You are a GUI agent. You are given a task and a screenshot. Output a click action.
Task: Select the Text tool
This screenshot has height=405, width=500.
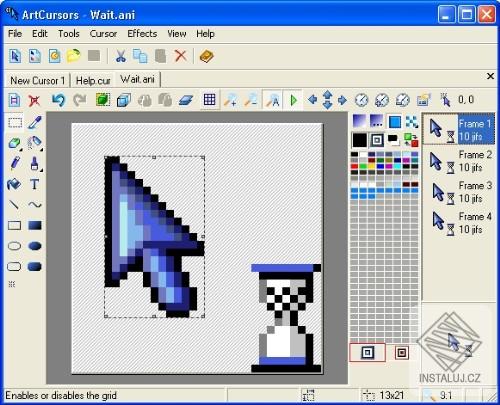[x=35, y=184]
